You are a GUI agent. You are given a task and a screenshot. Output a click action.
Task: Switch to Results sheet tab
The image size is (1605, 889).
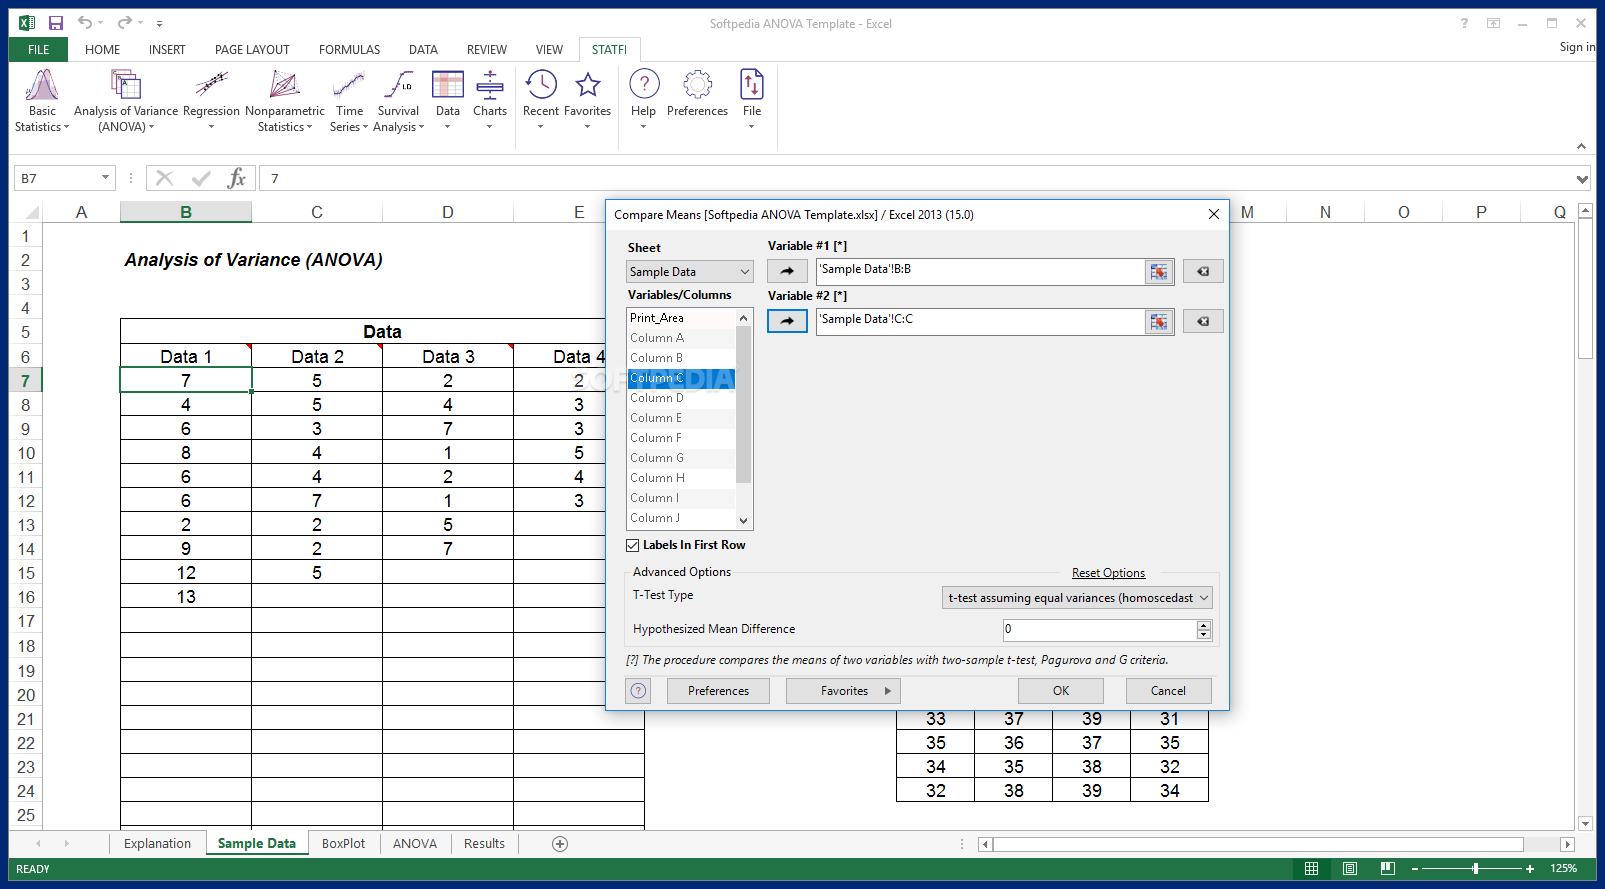pyautogui.click(x=484, y=844)
